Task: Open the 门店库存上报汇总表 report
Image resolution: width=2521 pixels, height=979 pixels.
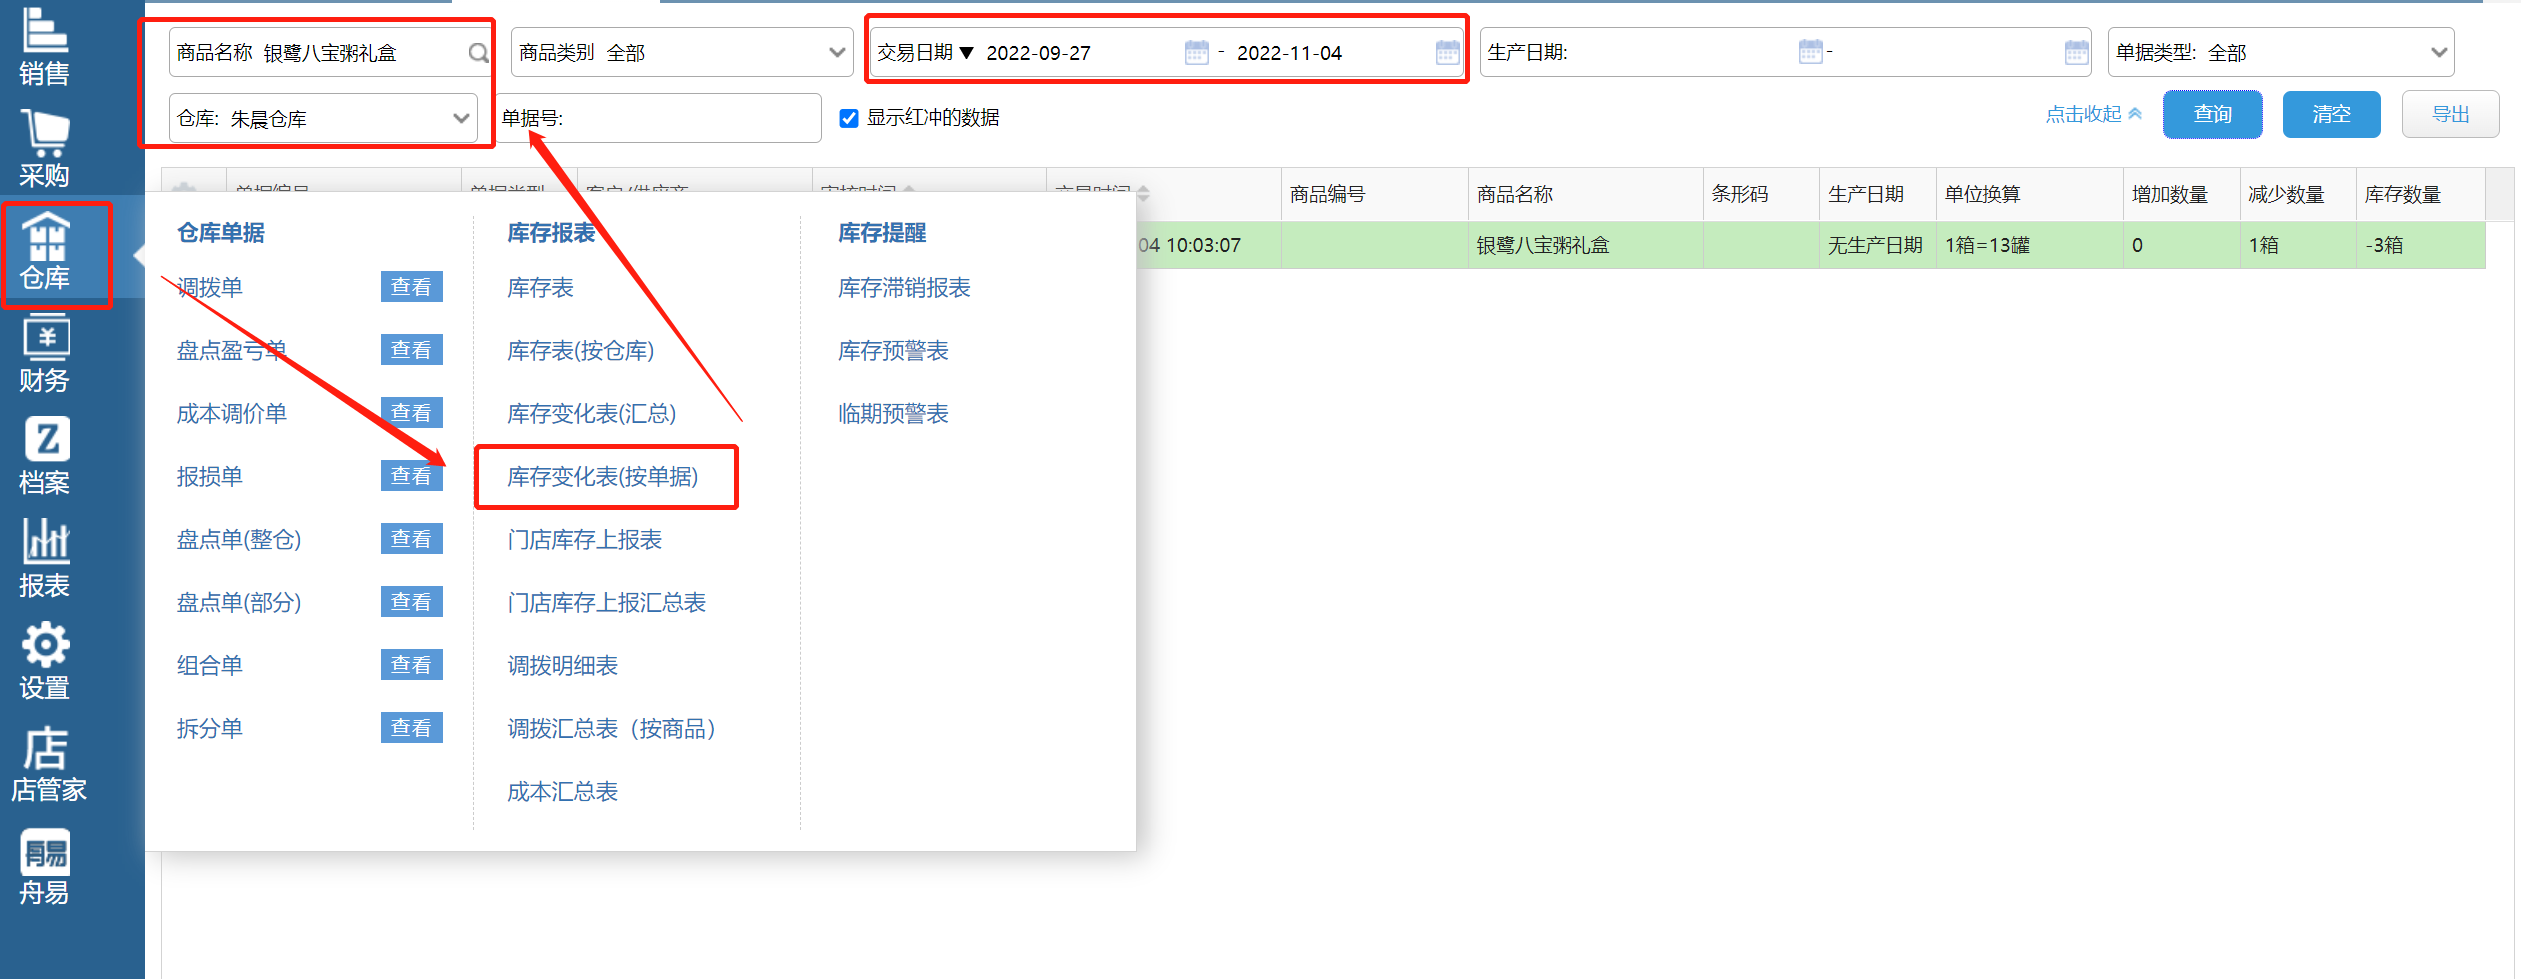Action: click(606, 603)
